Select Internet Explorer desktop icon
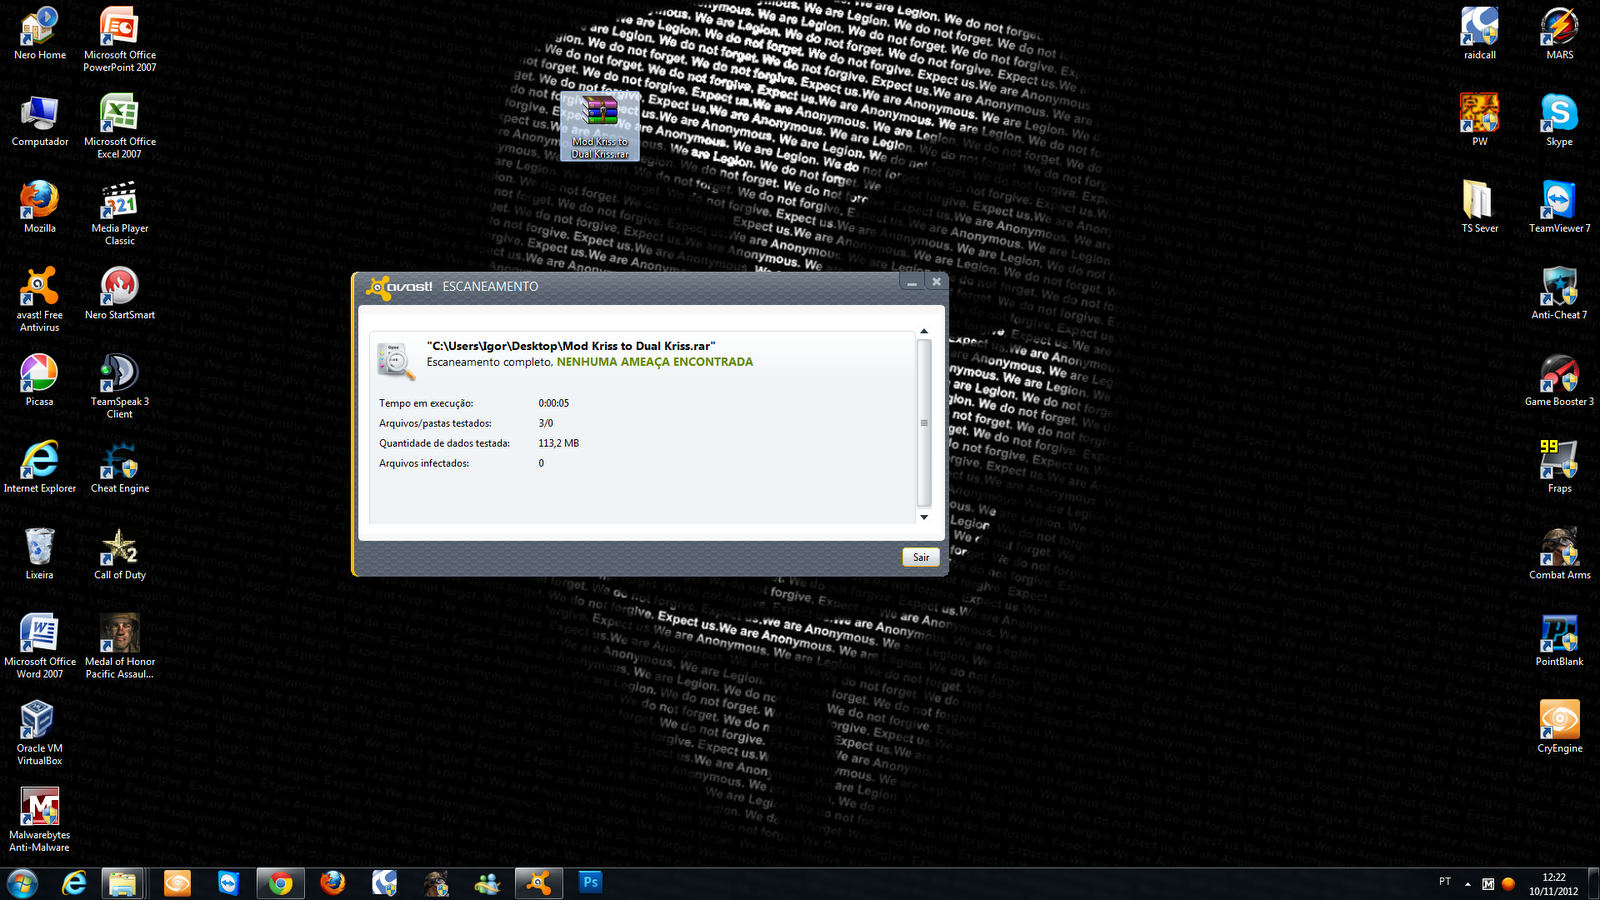1600x900 pixels. click(x=40, y=467)
